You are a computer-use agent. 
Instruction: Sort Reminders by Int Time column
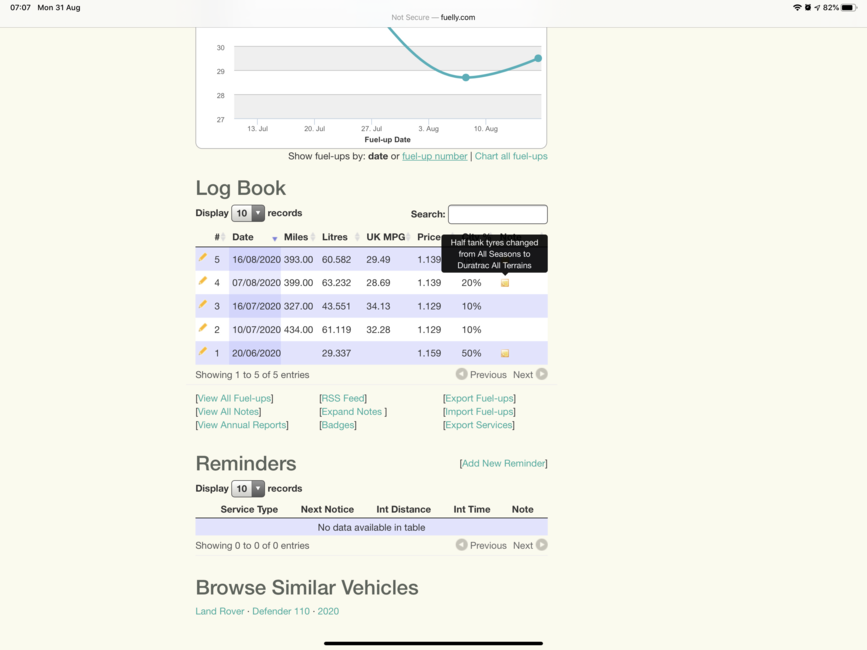(x=472, y=510)
